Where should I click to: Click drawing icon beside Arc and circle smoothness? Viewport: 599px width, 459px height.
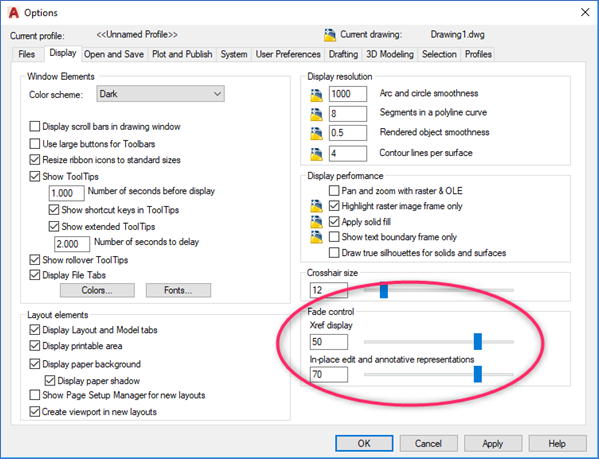coord(316,95)
